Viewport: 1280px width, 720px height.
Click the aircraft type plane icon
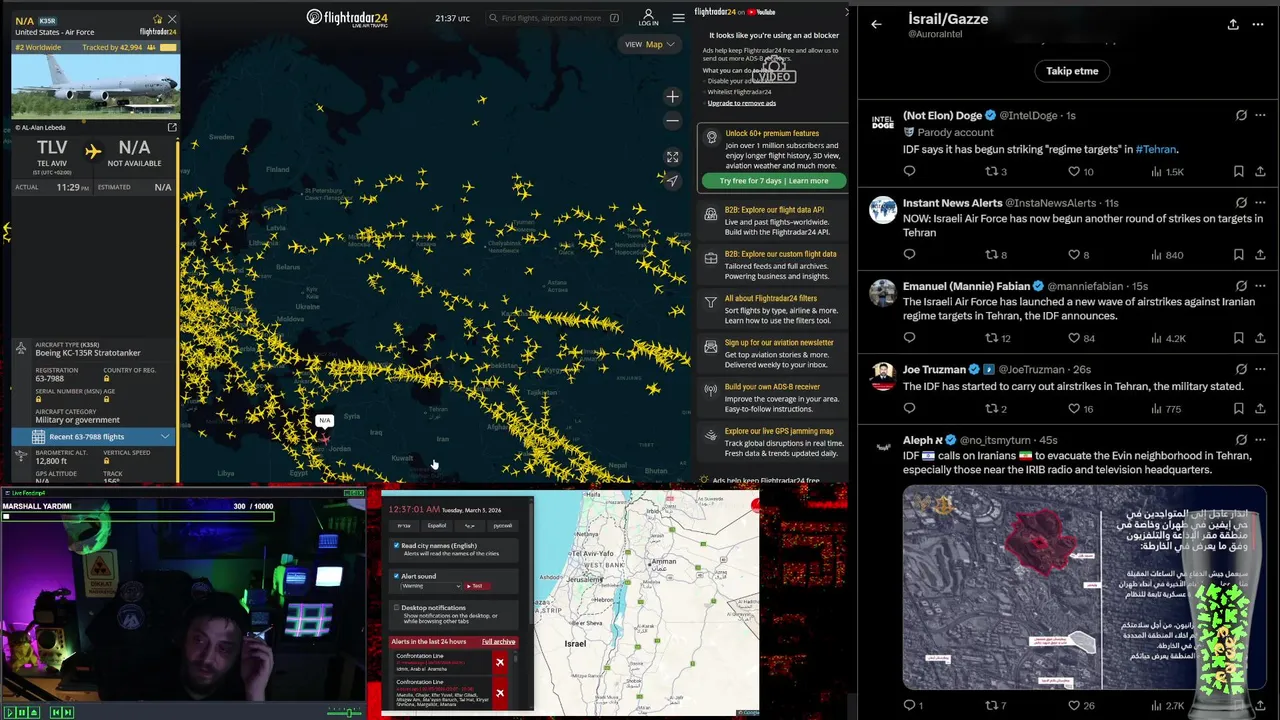click(x=21, y=348)
